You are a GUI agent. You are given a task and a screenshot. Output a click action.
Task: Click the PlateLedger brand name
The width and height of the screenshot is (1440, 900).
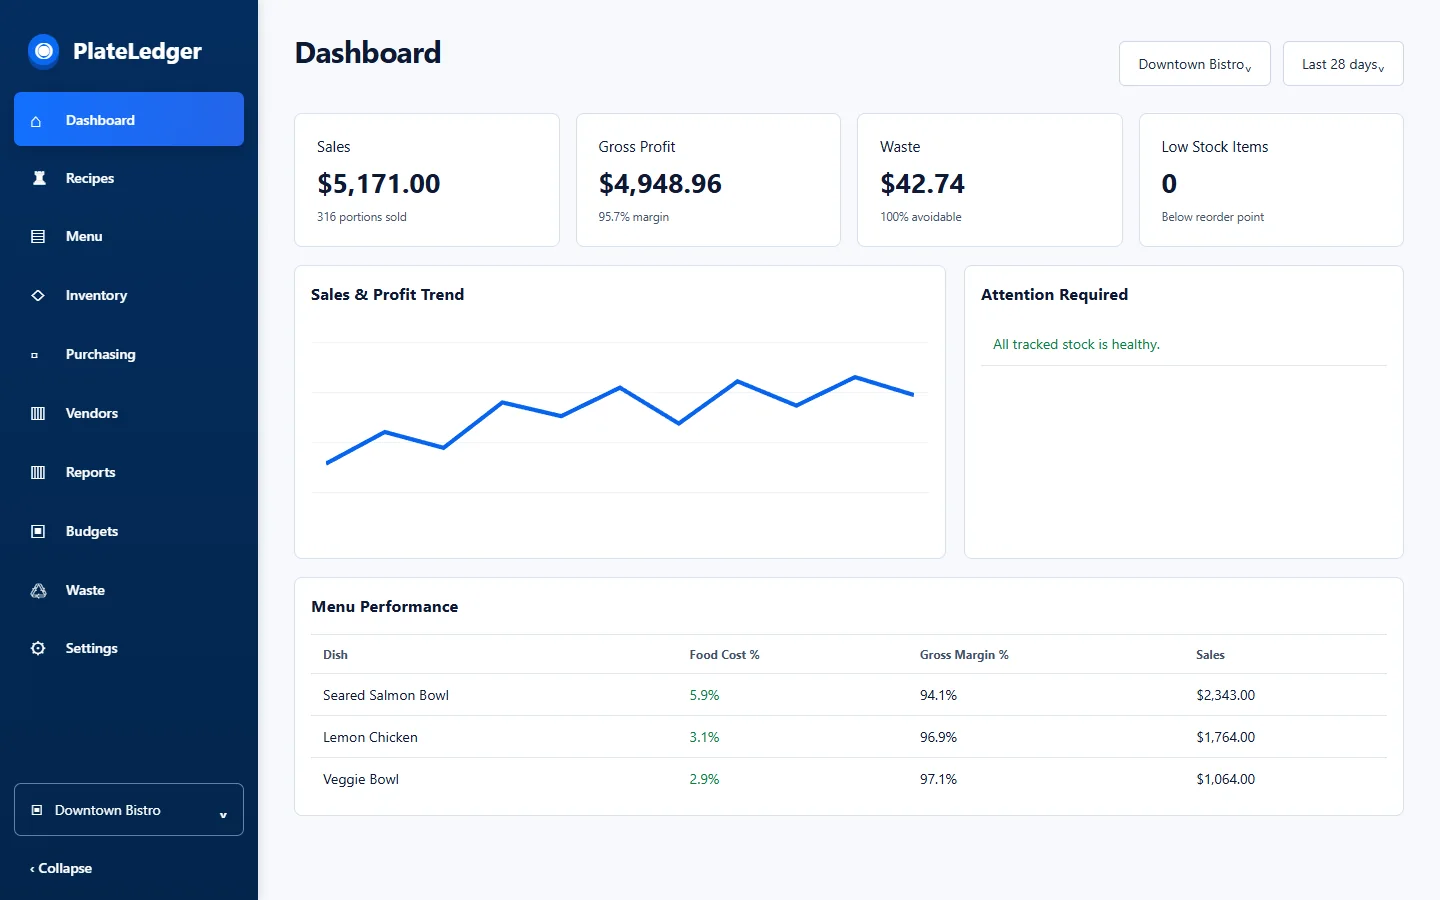(137, 51)
